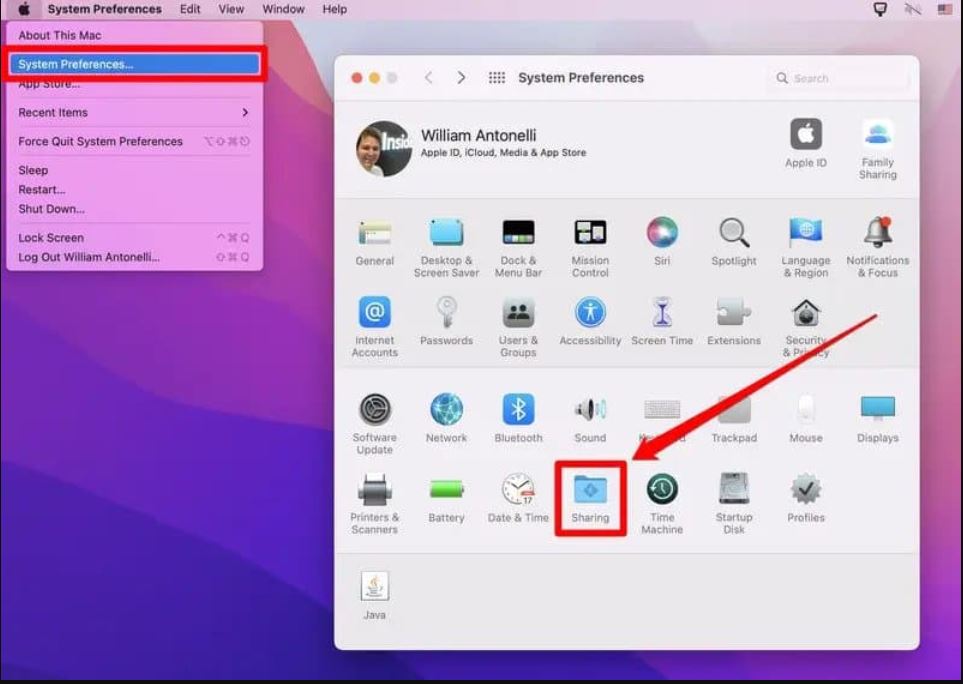Select Restart… from Apple menu

point(135,190)
